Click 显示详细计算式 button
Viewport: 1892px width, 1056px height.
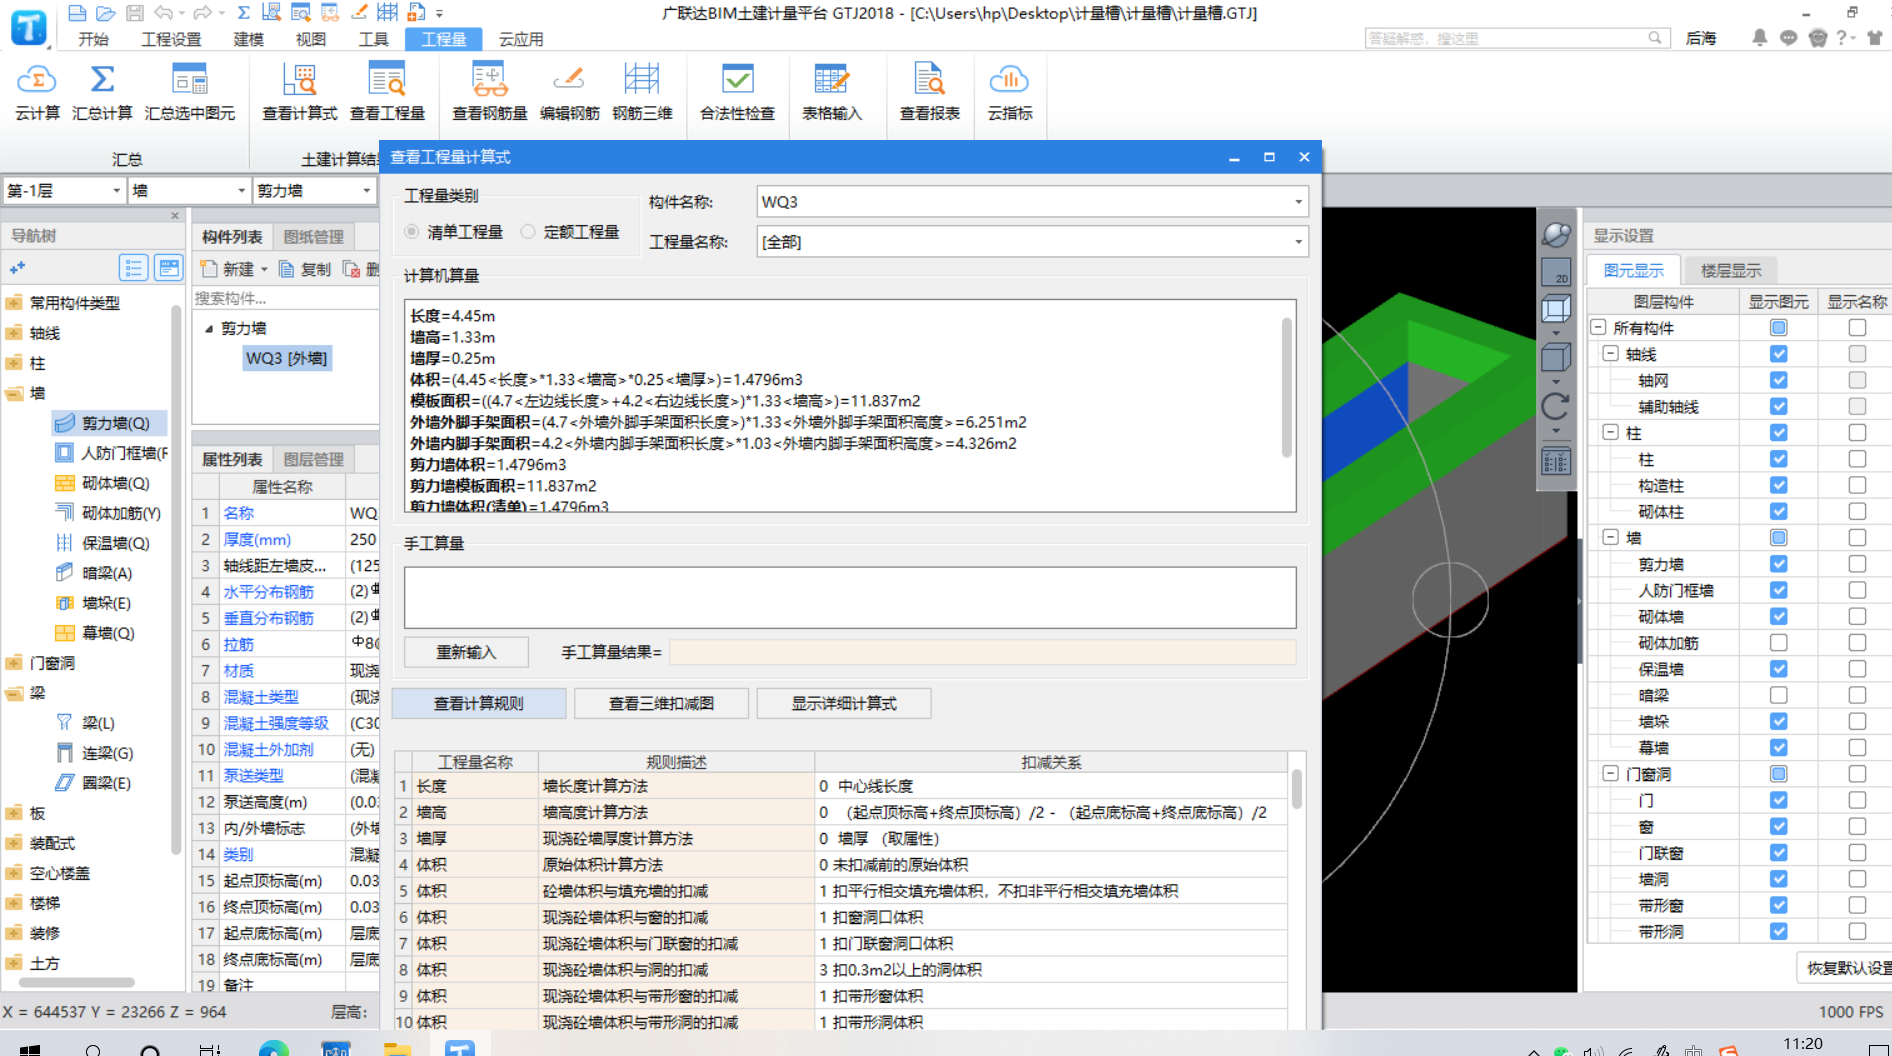point(844,703)
